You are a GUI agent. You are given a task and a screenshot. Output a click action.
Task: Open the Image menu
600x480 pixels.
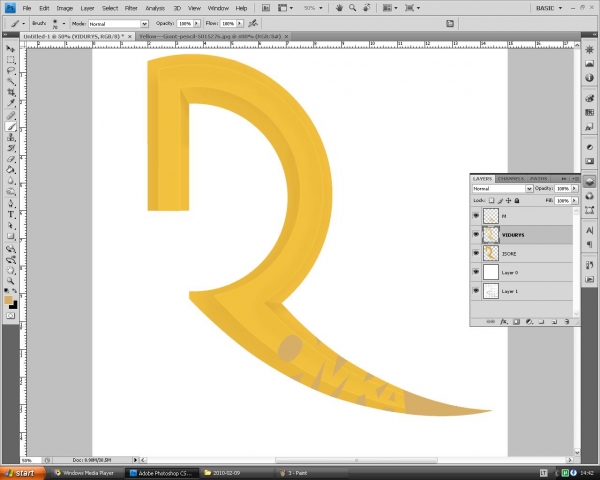pyautogui.click(x=65, y=8)
